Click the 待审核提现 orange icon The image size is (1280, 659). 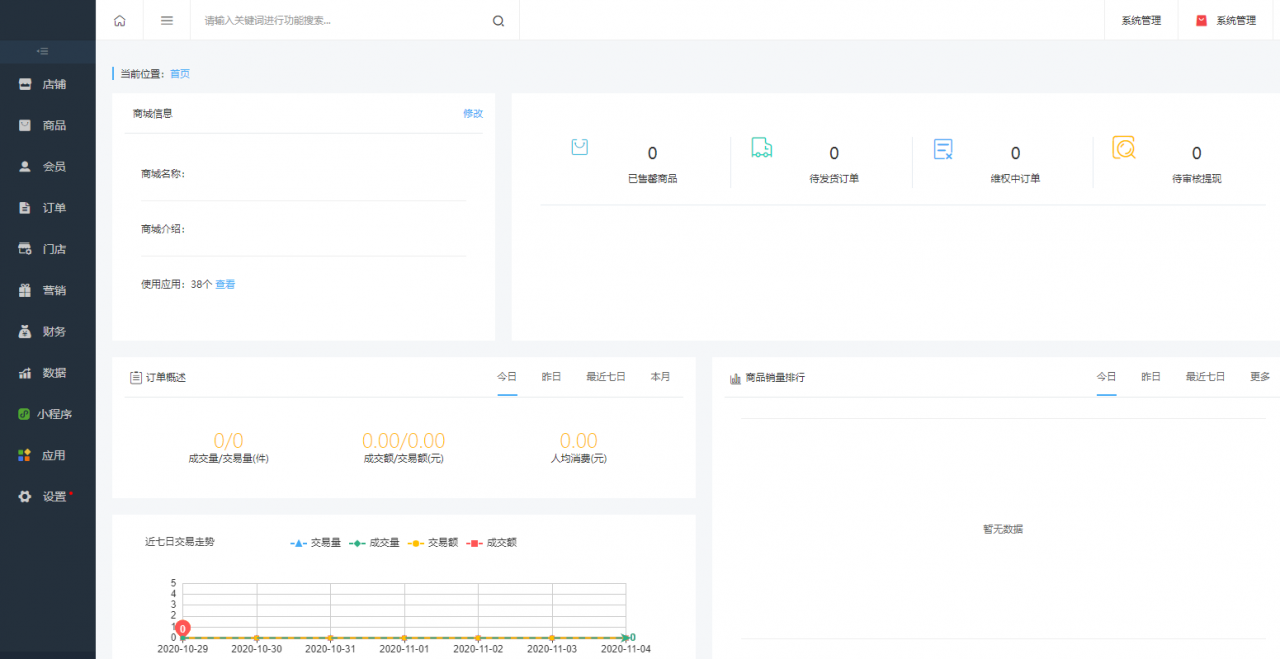coord(1124,148)
